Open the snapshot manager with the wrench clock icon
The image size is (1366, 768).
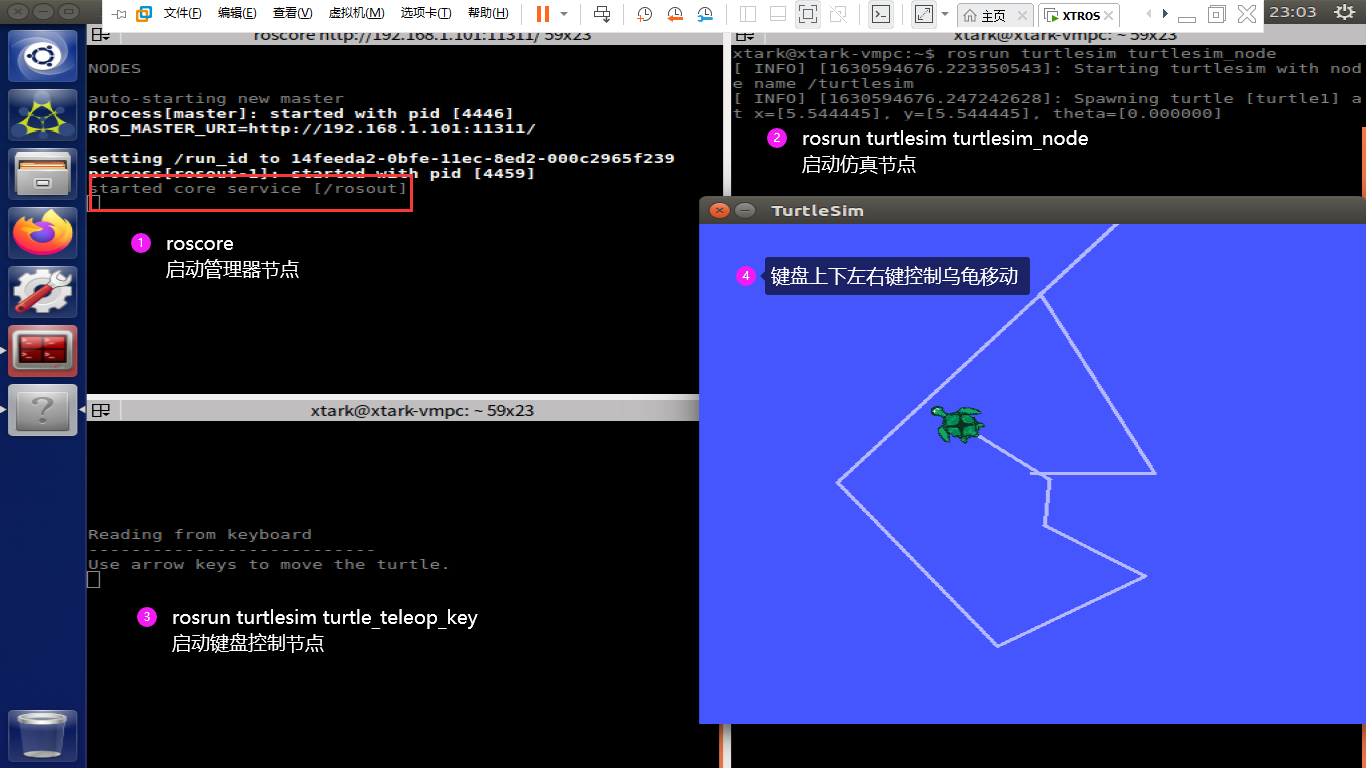[705, 14]
